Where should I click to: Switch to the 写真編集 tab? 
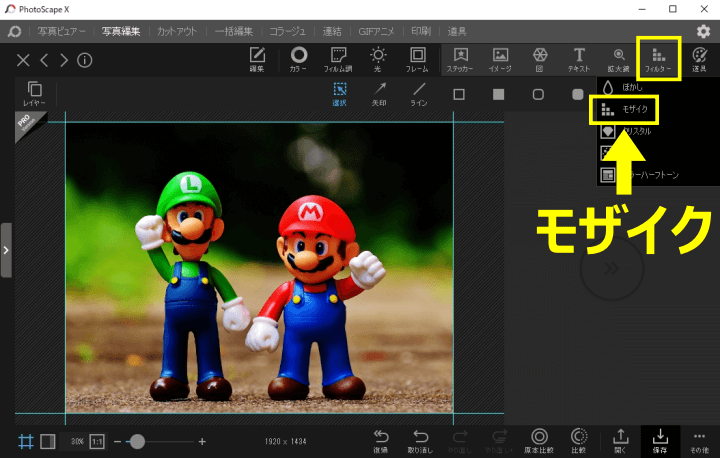point(121,31)
